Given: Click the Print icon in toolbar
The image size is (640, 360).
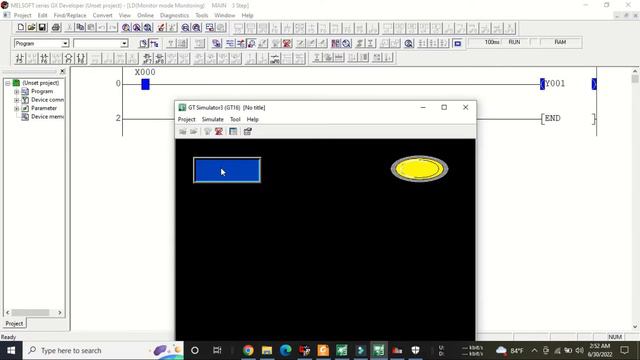Looking at the screenshot, I should [56, 27].
